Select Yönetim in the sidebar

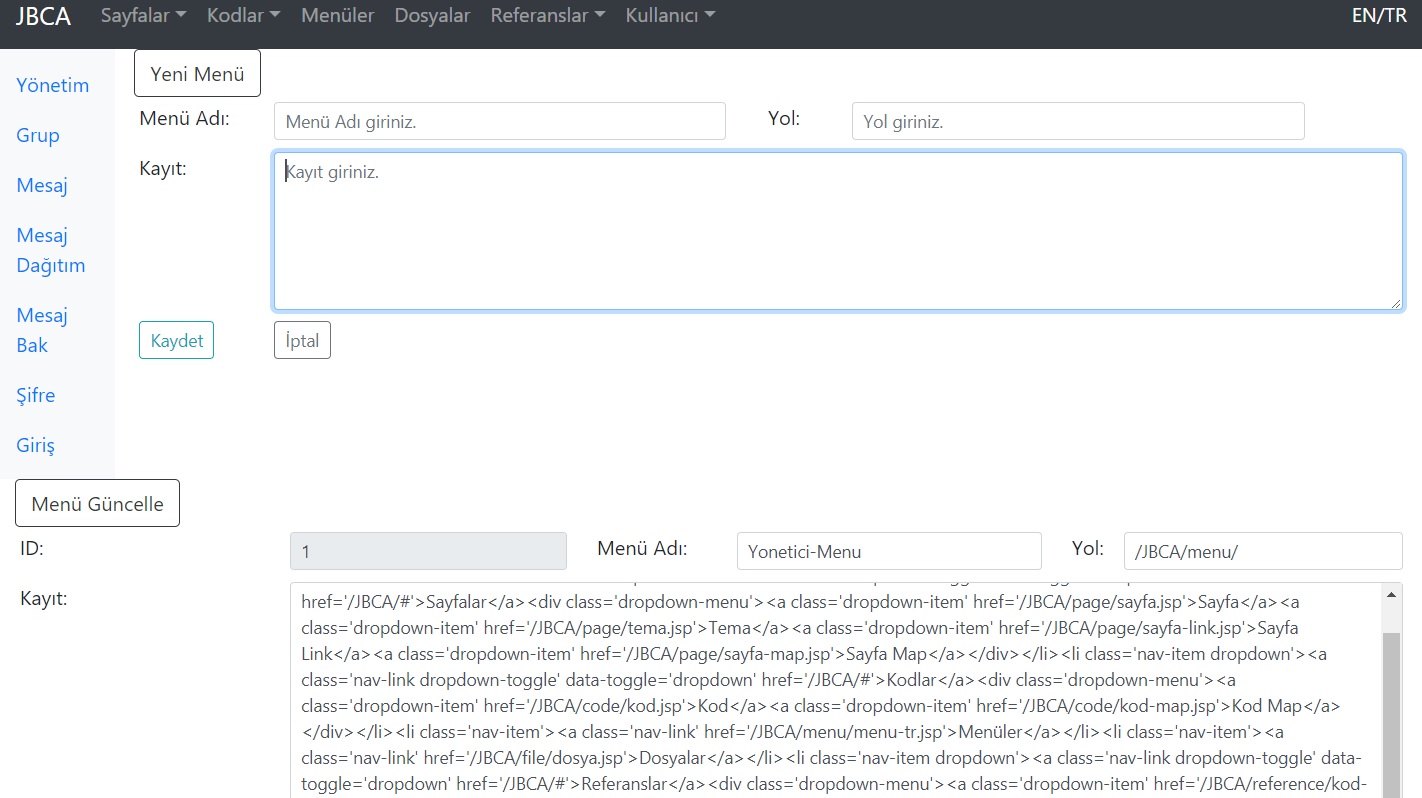[x=53, y=85]
